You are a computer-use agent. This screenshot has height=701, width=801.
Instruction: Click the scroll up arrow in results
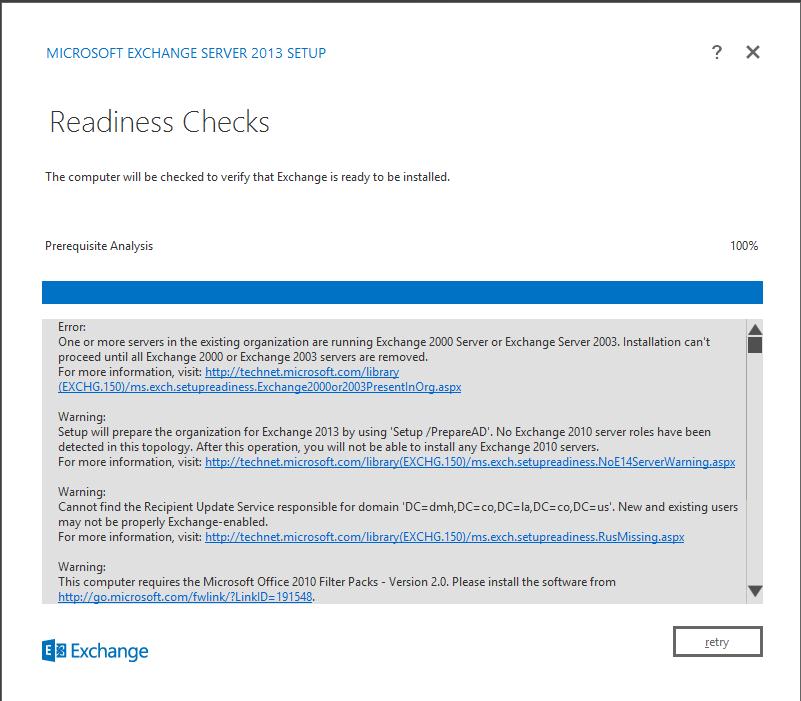[x=755, y=329]
